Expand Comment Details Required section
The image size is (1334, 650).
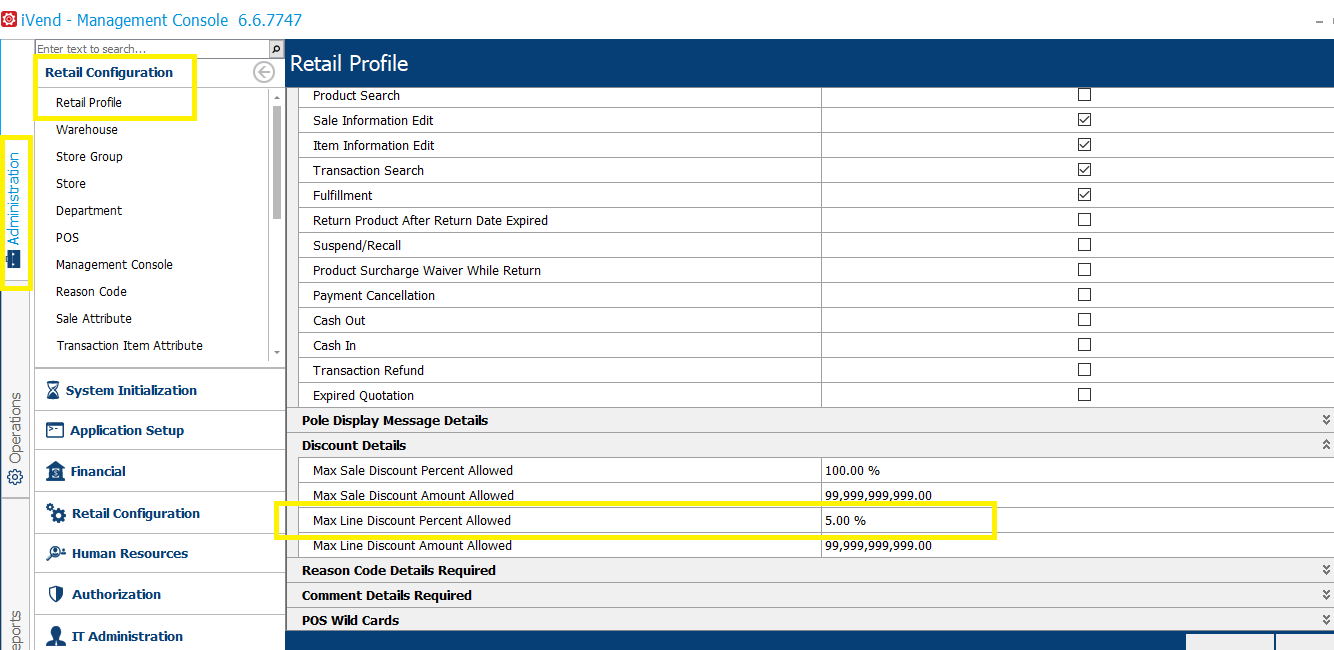[x=1326, y=595]
